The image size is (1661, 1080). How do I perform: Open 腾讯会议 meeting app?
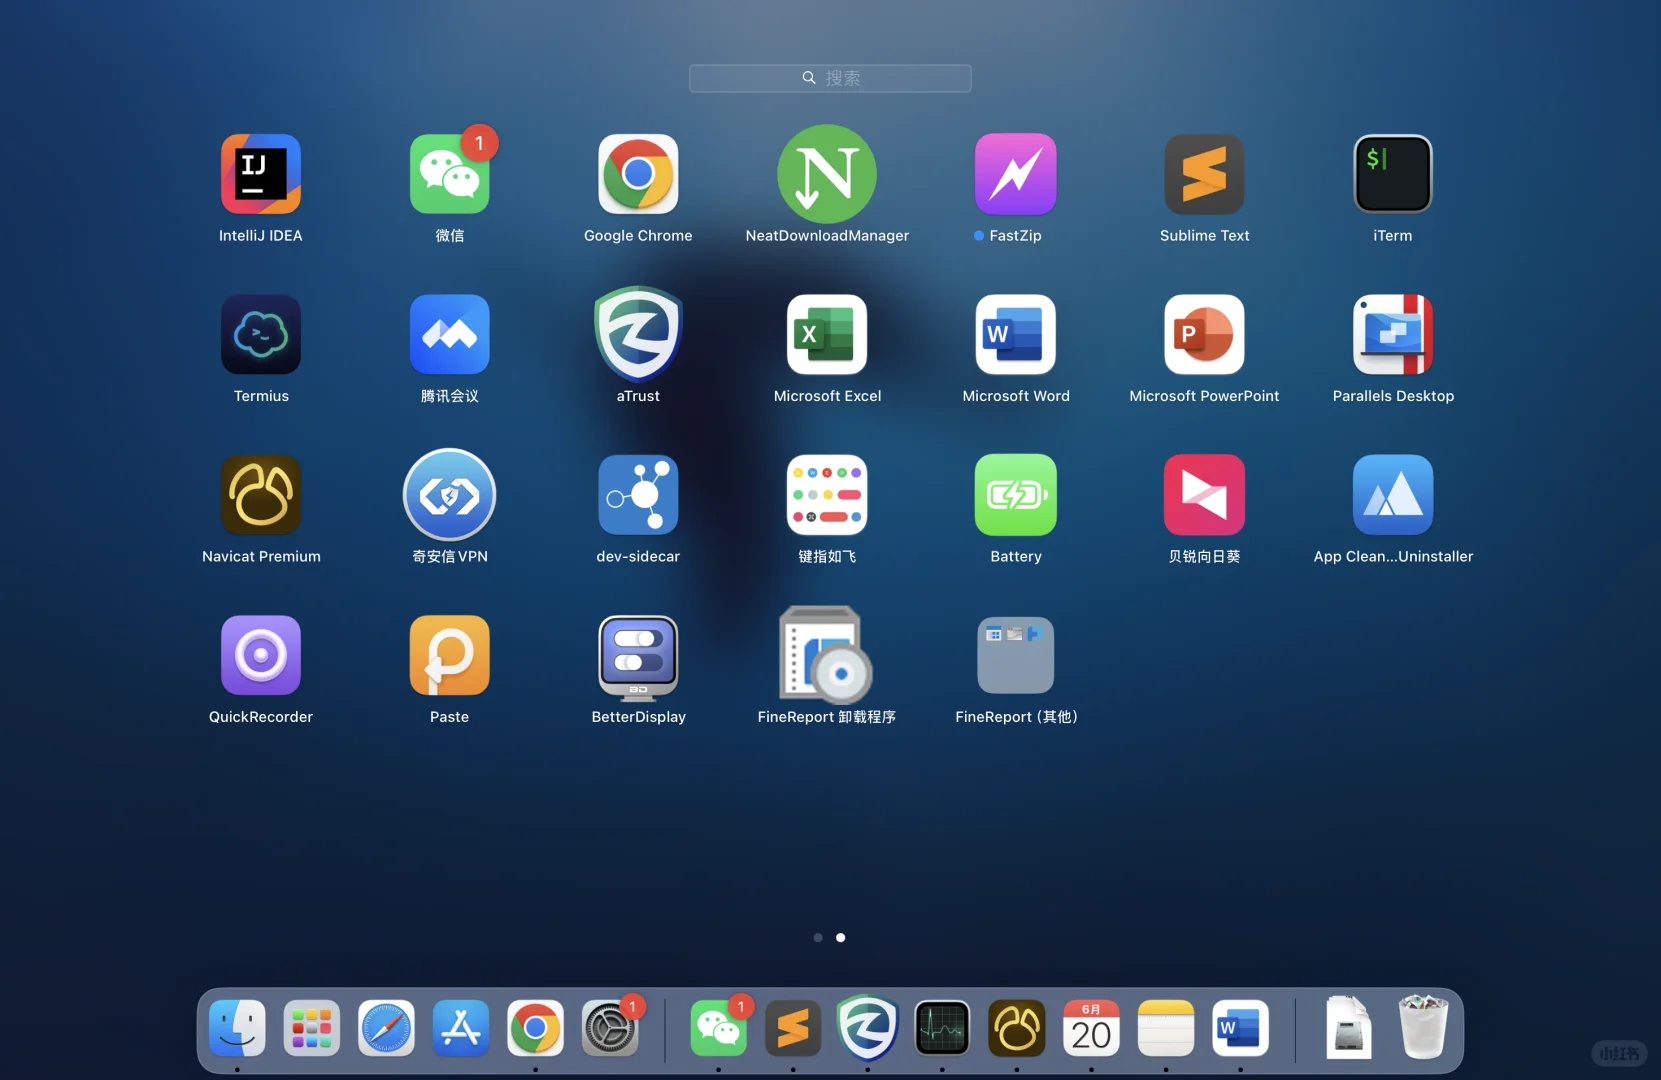coord(450,334)
